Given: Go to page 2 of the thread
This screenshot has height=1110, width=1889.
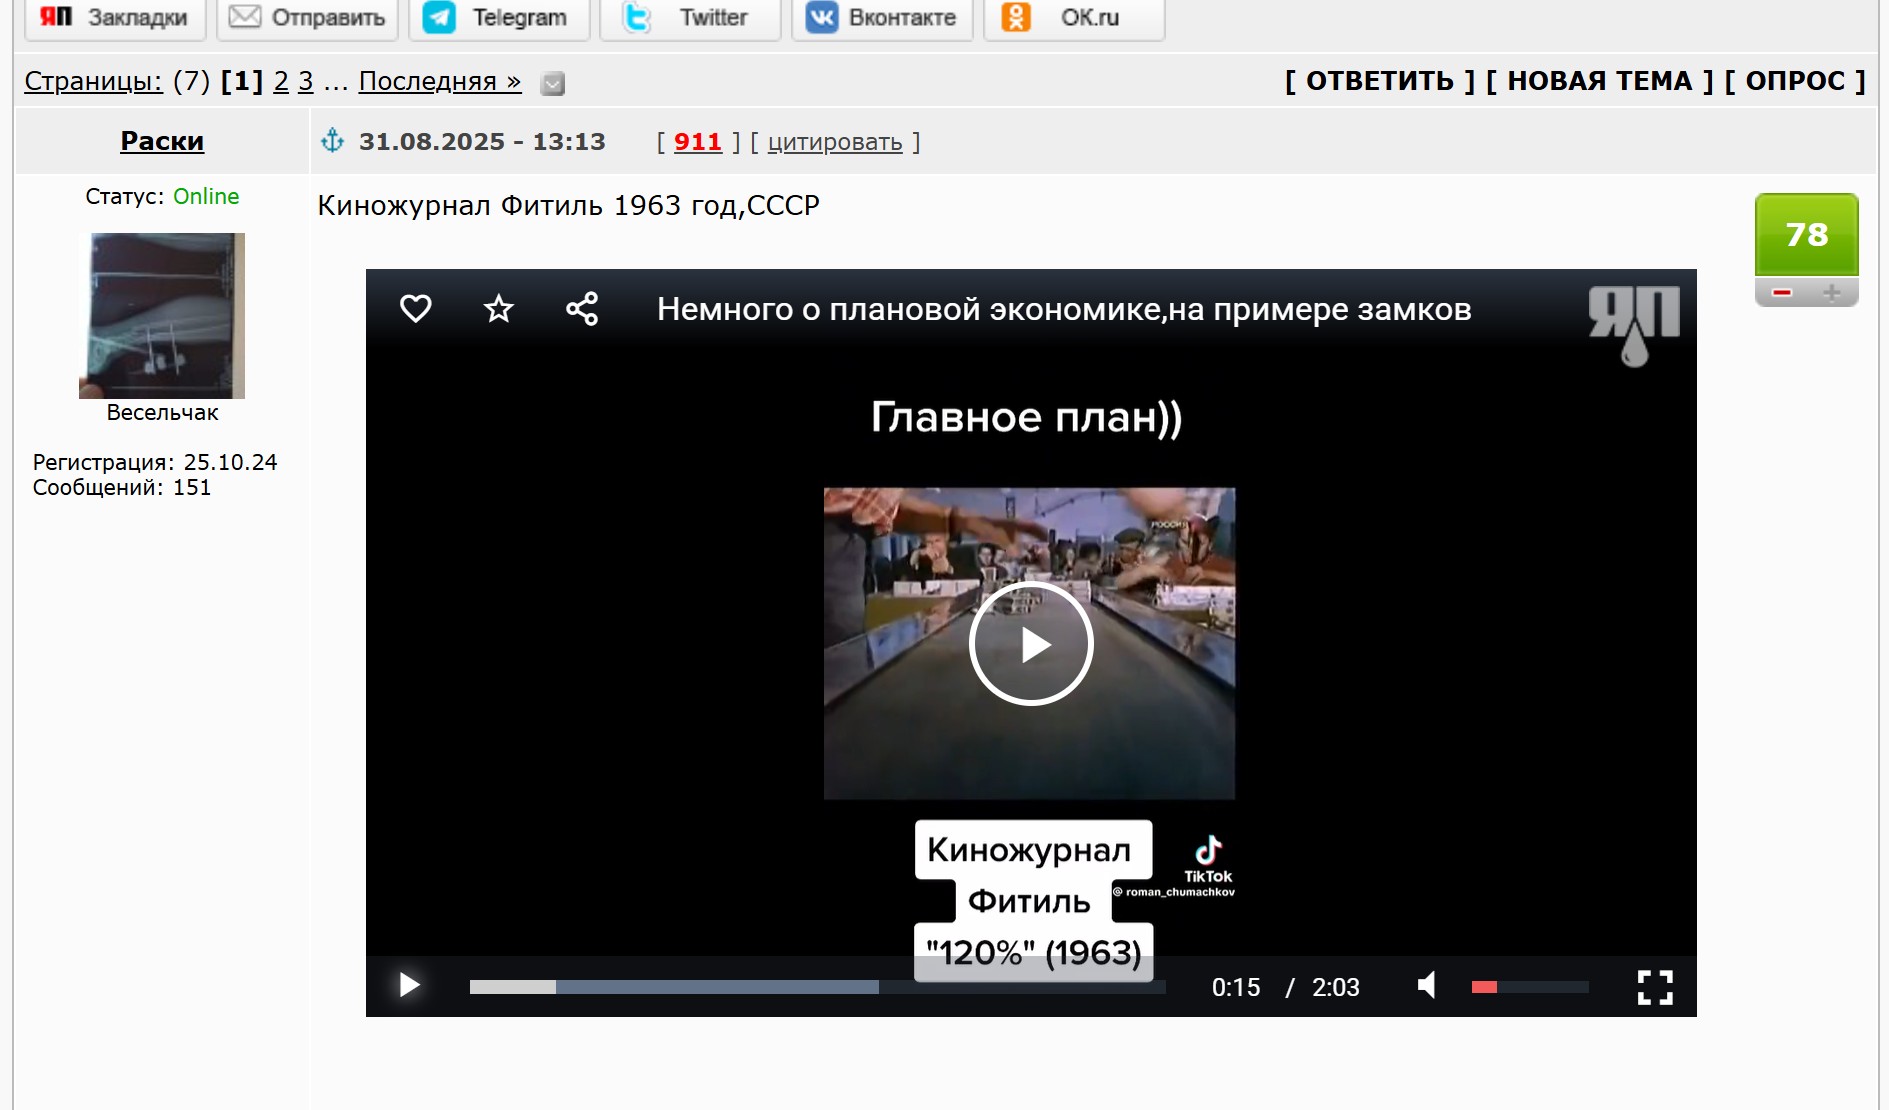Looking at the screenshot, I should 281,81.
